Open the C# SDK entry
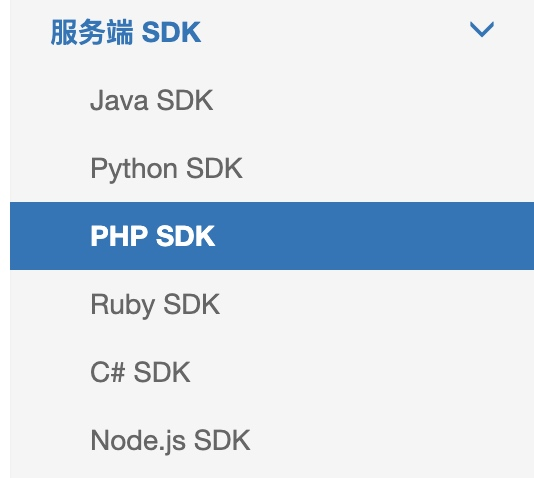534x478 pixels. (272, 372)
